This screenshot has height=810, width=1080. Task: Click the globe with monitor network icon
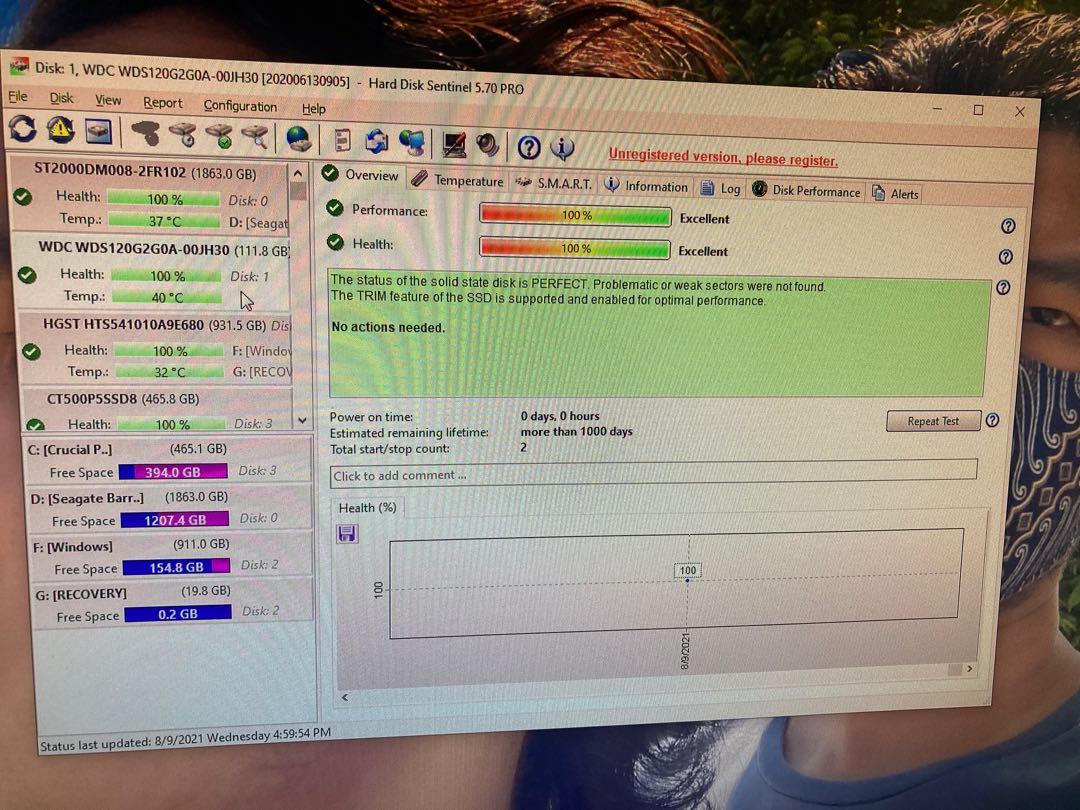tap(413, 143)
